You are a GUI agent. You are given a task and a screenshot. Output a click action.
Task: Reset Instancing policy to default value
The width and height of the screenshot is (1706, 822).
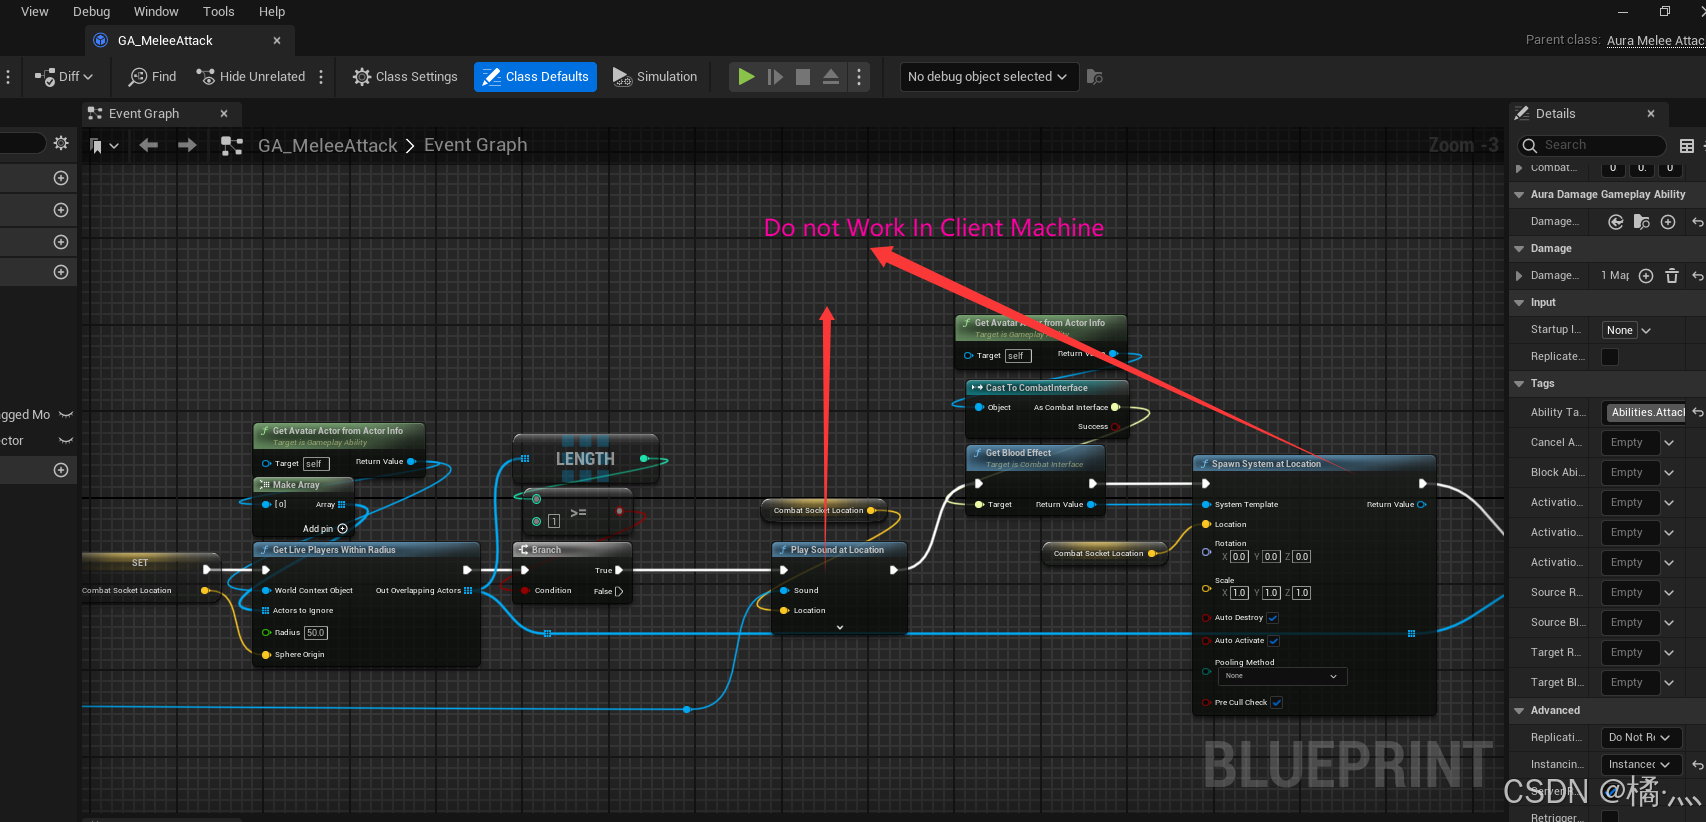pyautogui.click(x=1698, y=764)
